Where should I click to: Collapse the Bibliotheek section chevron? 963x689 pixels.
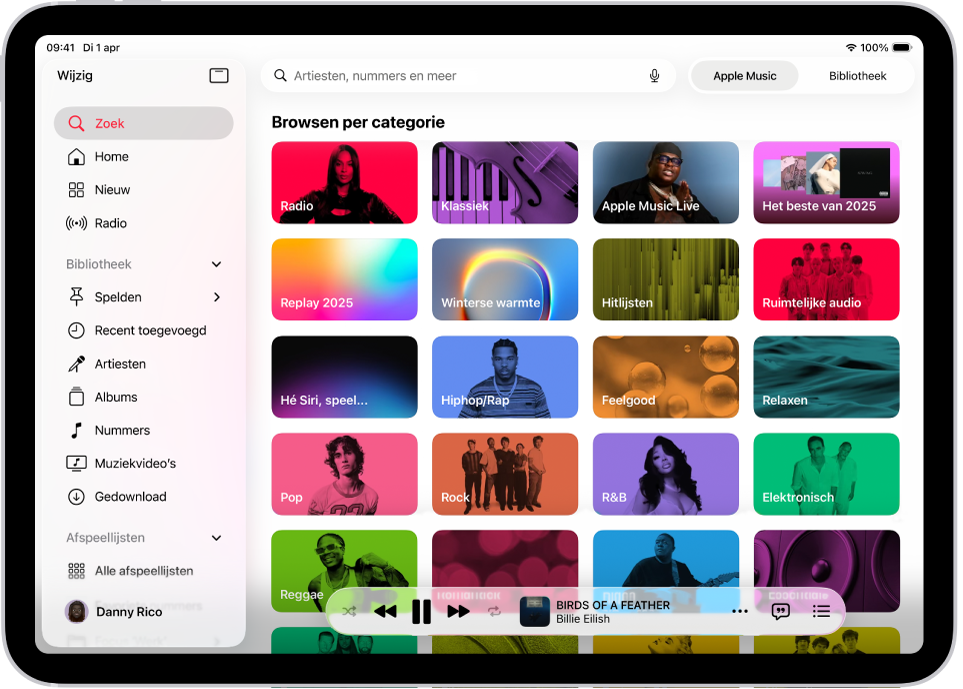(x=216, y=264)
